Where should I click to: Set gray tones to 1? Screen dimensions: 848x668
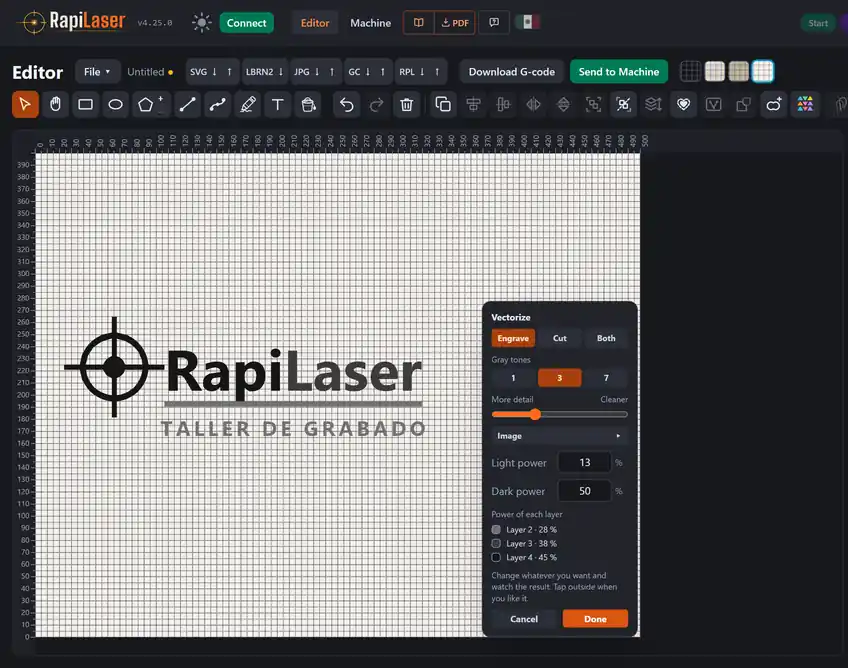click(x=513, y=378)
